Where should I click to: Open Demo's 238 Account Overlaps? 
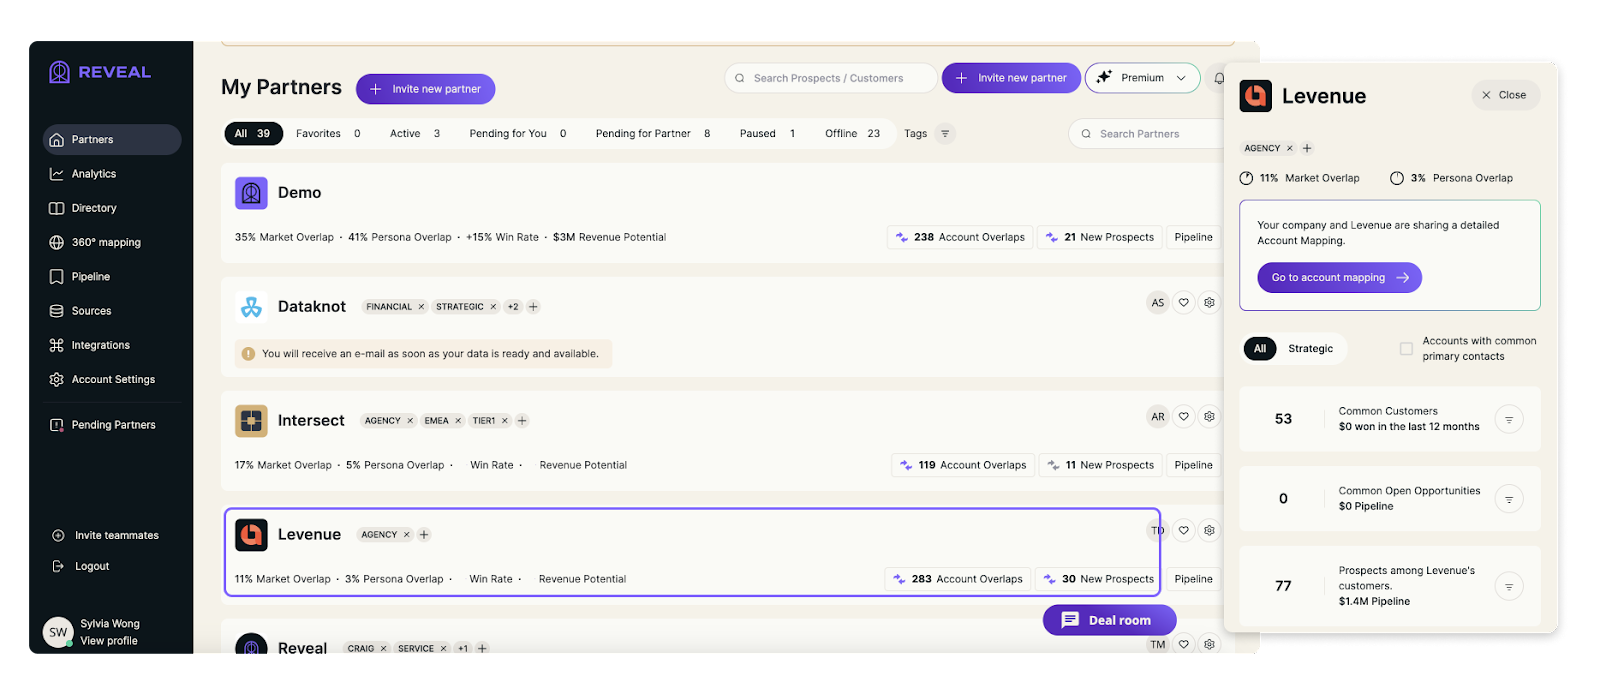click(960, 237)
